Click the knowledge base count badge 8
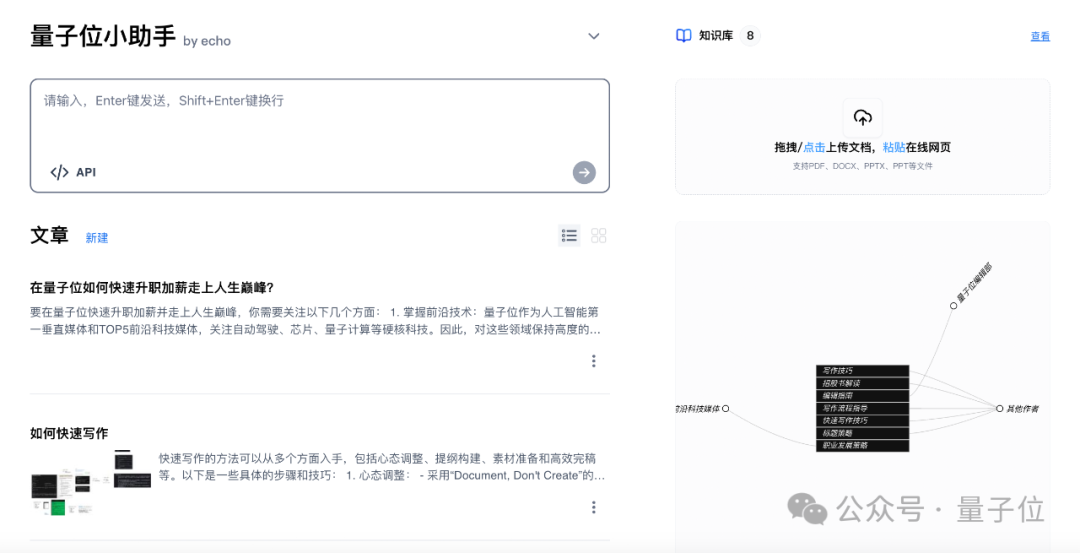Image resolution: width=1080 pixels, height=553 pixels. [x=750, y=36]
